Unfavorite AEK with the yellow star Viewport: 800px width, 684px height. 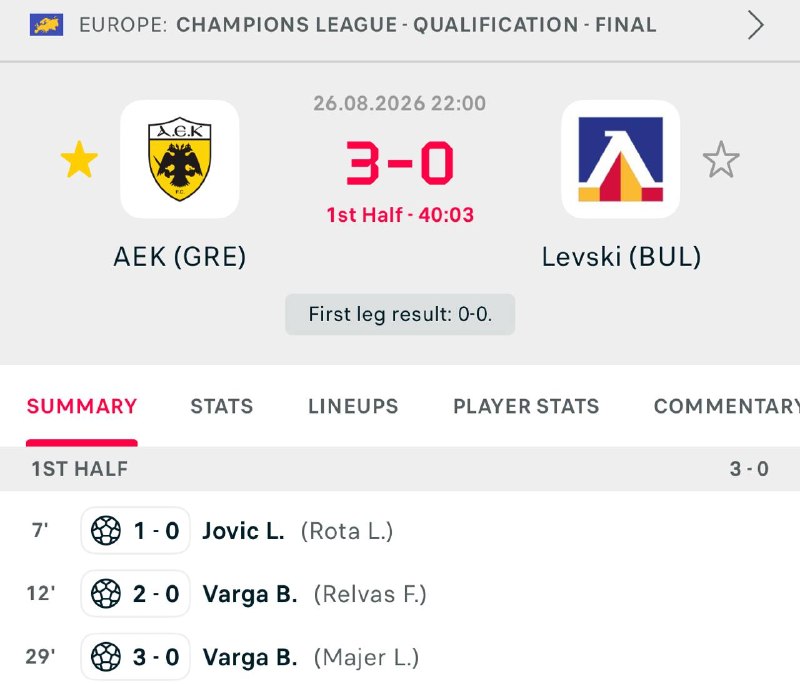(79, 160)
